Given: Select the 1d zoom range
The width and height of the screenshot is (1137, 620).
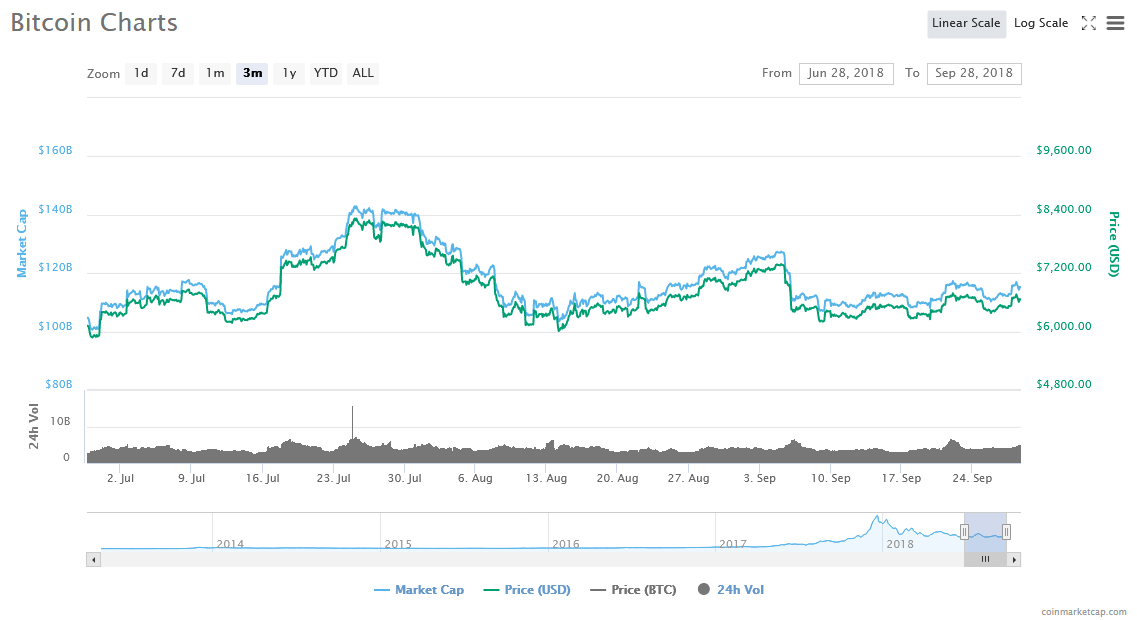Looking at the screenshot, I should [x=141, y=73].
